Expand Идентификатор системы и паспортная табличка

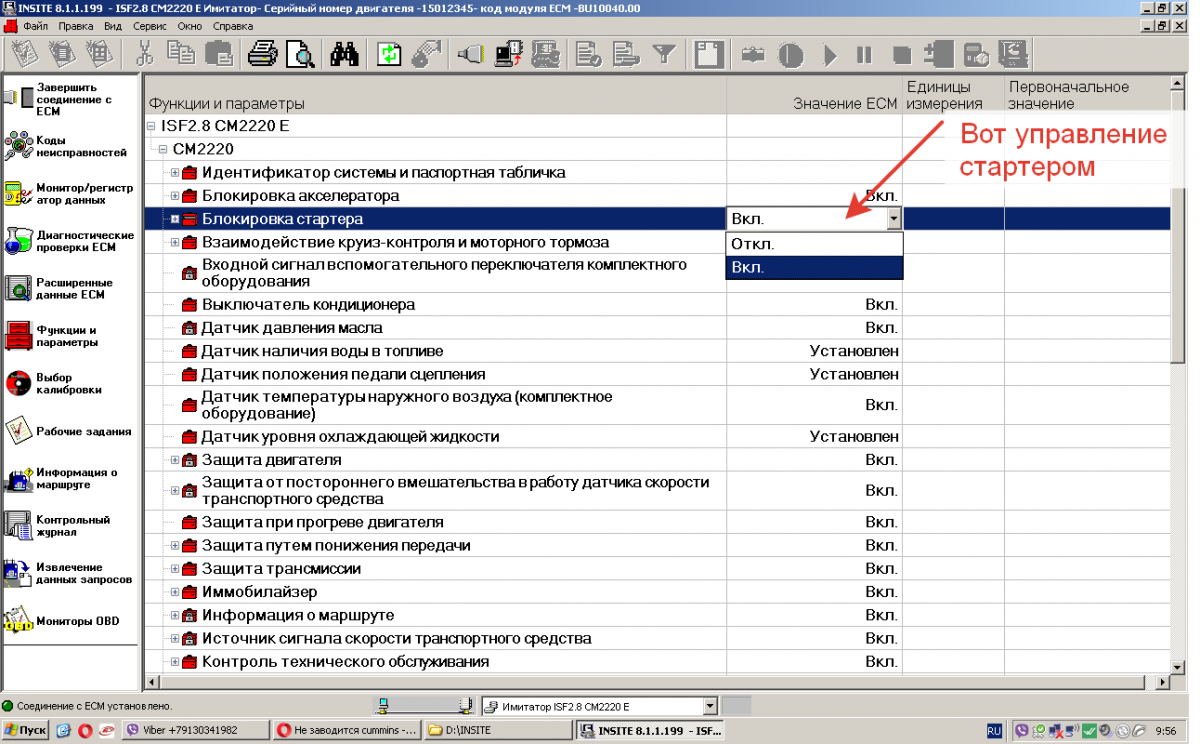pyautogui.click(x=175, y=173)
